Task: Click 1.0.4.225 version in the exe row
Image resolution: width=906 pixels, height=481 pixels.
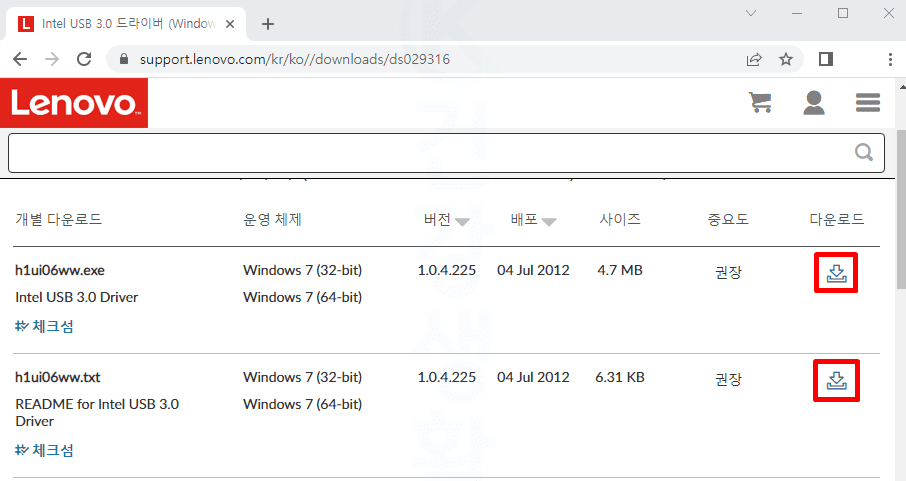Action: click(x=447, y=270)
